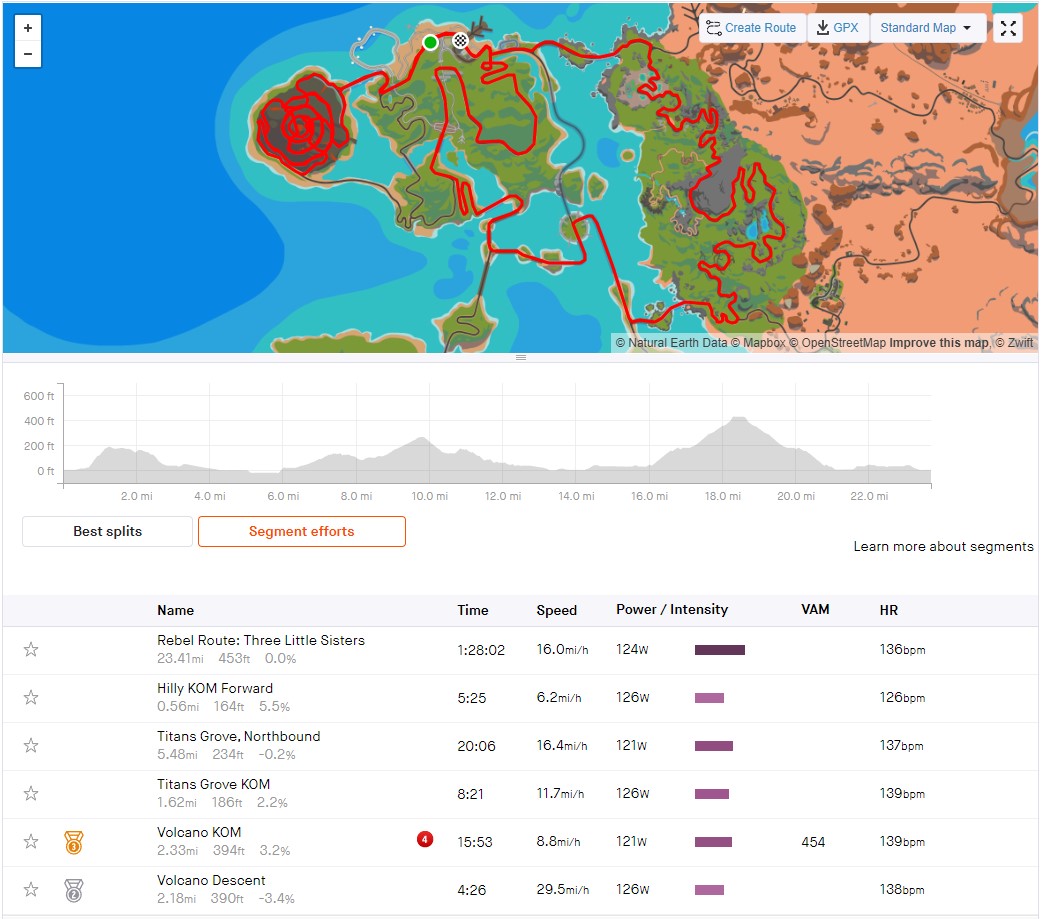This screenshot has height=919, width=1043.
Task: Star the Titans Grove KOM segment
Action: (31, 793)
